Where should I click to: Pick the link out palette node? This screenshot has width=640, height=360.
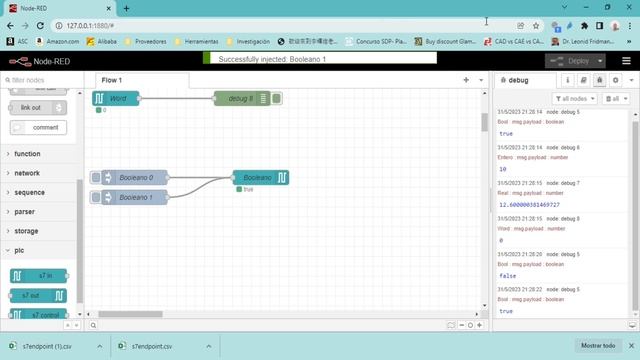coord(38,108)
